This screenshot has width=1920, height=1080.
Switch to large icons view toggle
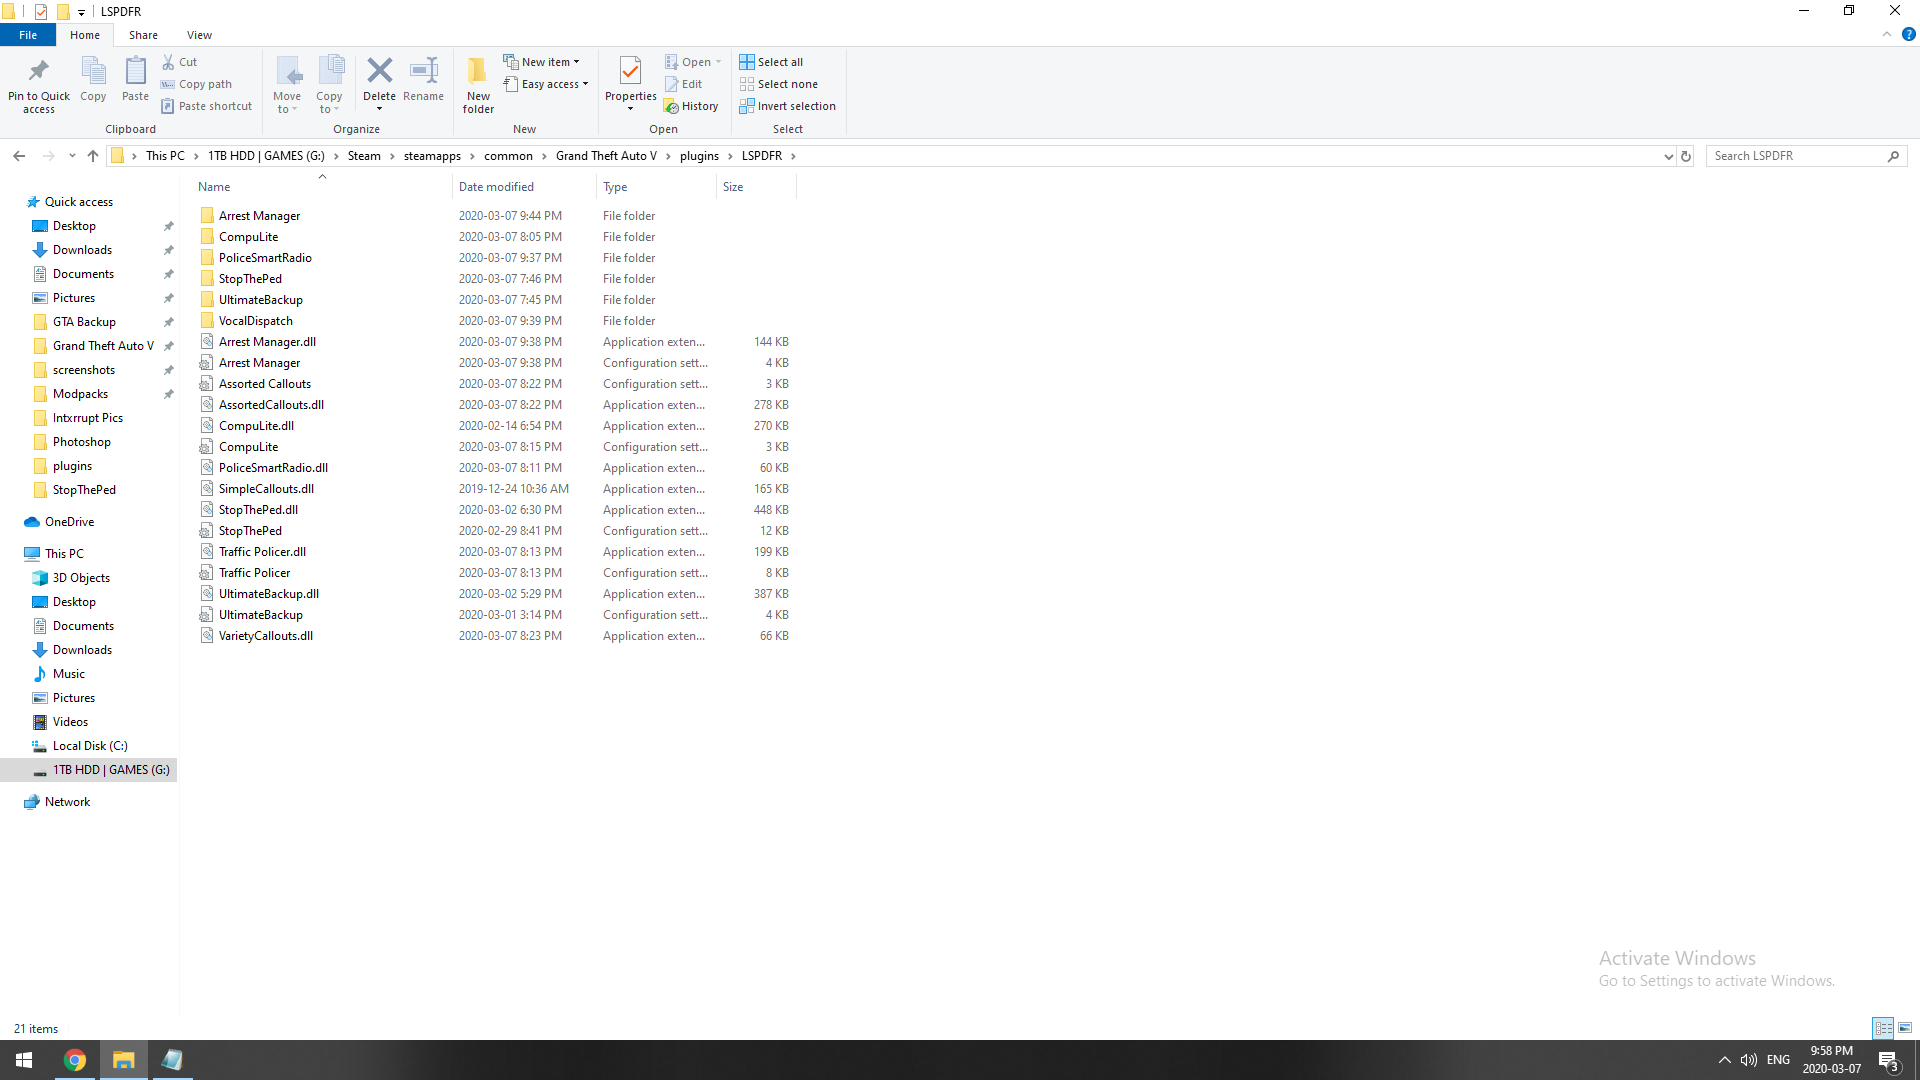point(1905,1028)
